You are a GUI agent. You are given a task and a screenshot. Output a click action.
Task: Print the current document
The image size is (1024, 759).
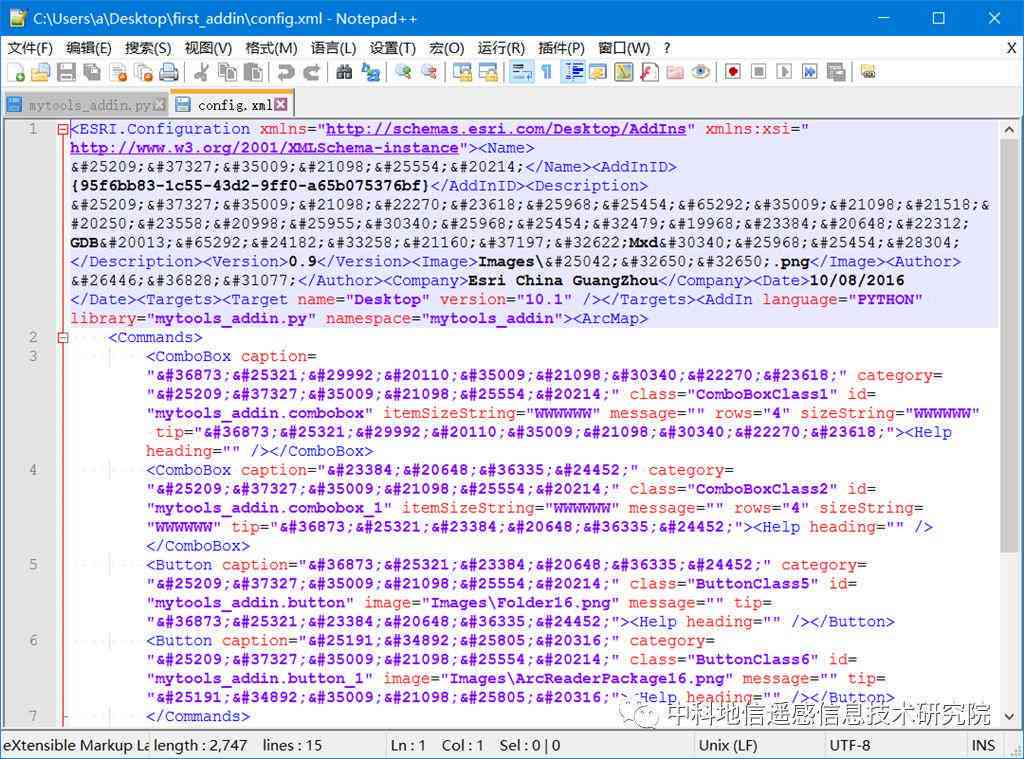pos(168,72)
